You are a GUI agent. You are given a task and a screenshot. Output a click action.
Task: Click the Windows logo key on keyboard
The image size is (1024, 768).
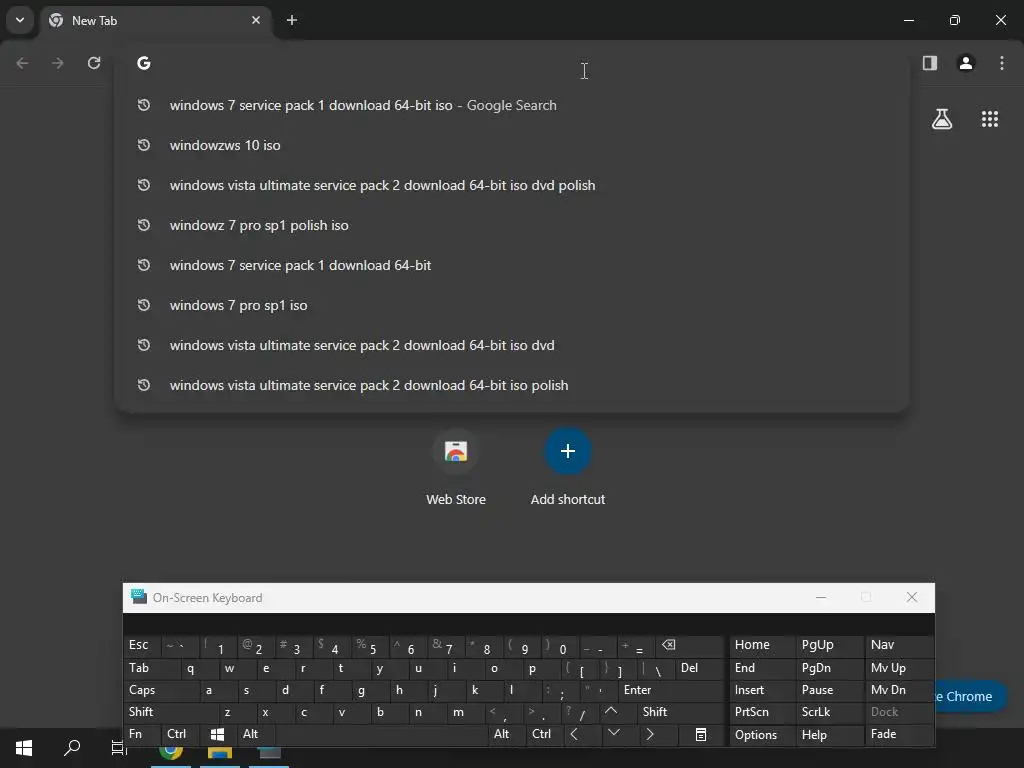pos(217,734)
